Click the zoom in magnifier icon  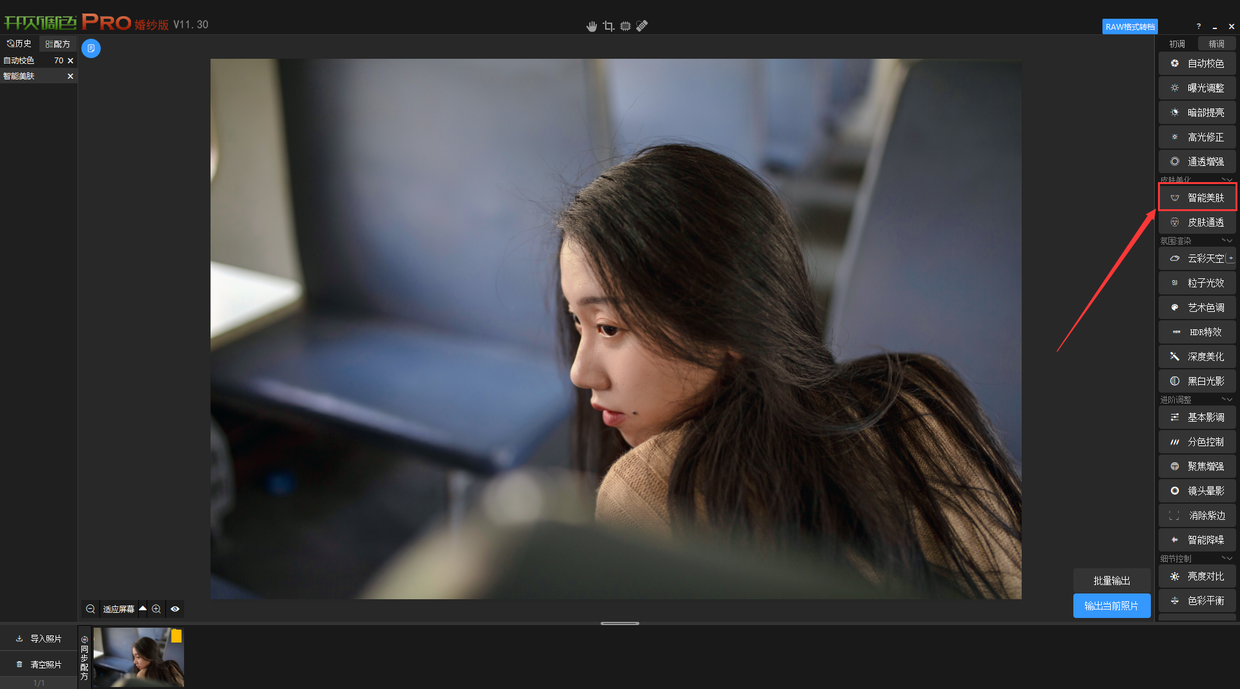pyautogui.click(x=157, y=609)
